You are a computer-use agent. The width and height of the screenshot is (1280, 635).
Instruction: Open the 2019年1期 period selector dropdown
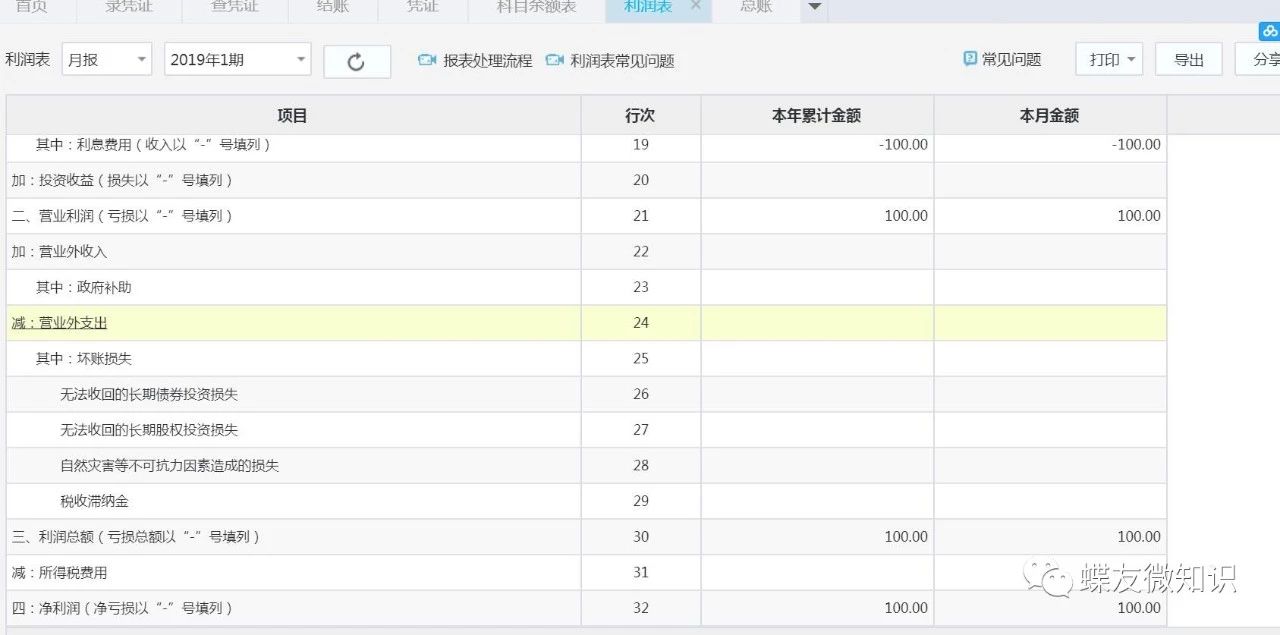point(237,59)
